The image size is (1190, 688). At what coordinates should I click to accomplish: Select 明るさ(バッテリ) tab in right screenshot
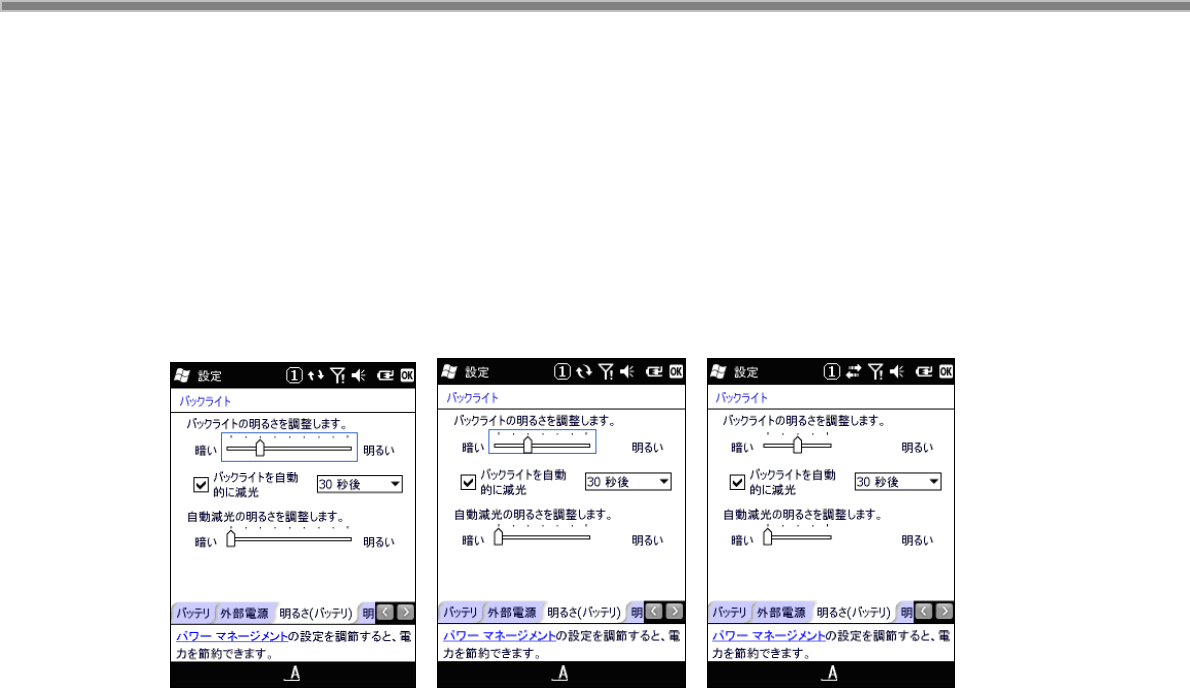point(853,612)
